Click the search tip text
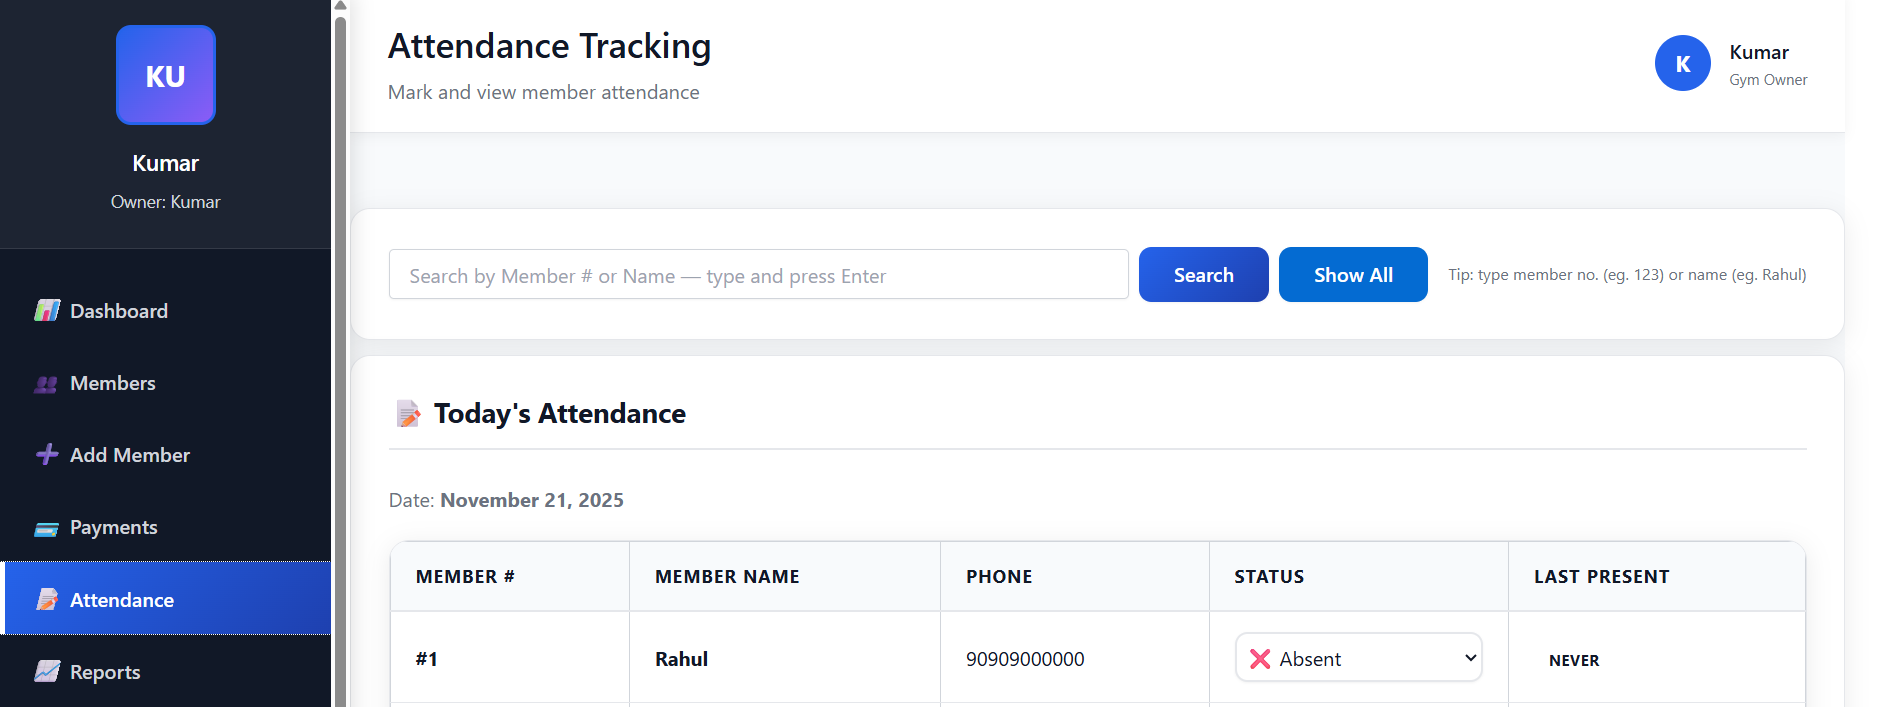This screenshot has height=707, width=1901. coord(1627,275)
